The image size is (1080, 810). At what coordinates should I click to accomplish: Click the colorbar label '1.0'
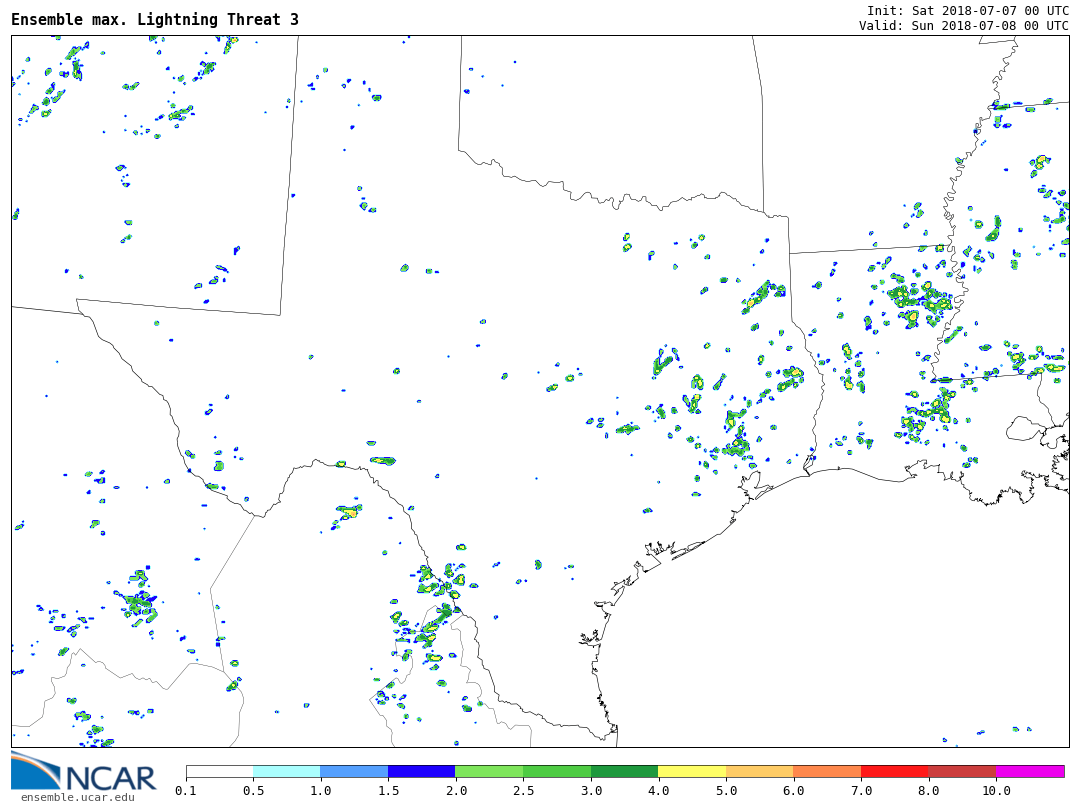[x=321, y=791]
